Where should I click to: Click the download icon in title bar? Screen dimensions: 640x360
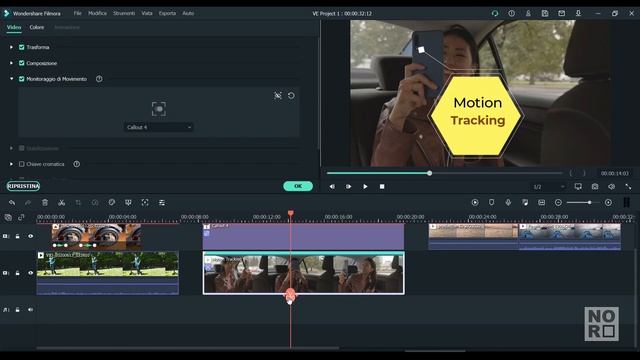coord(578,13)
